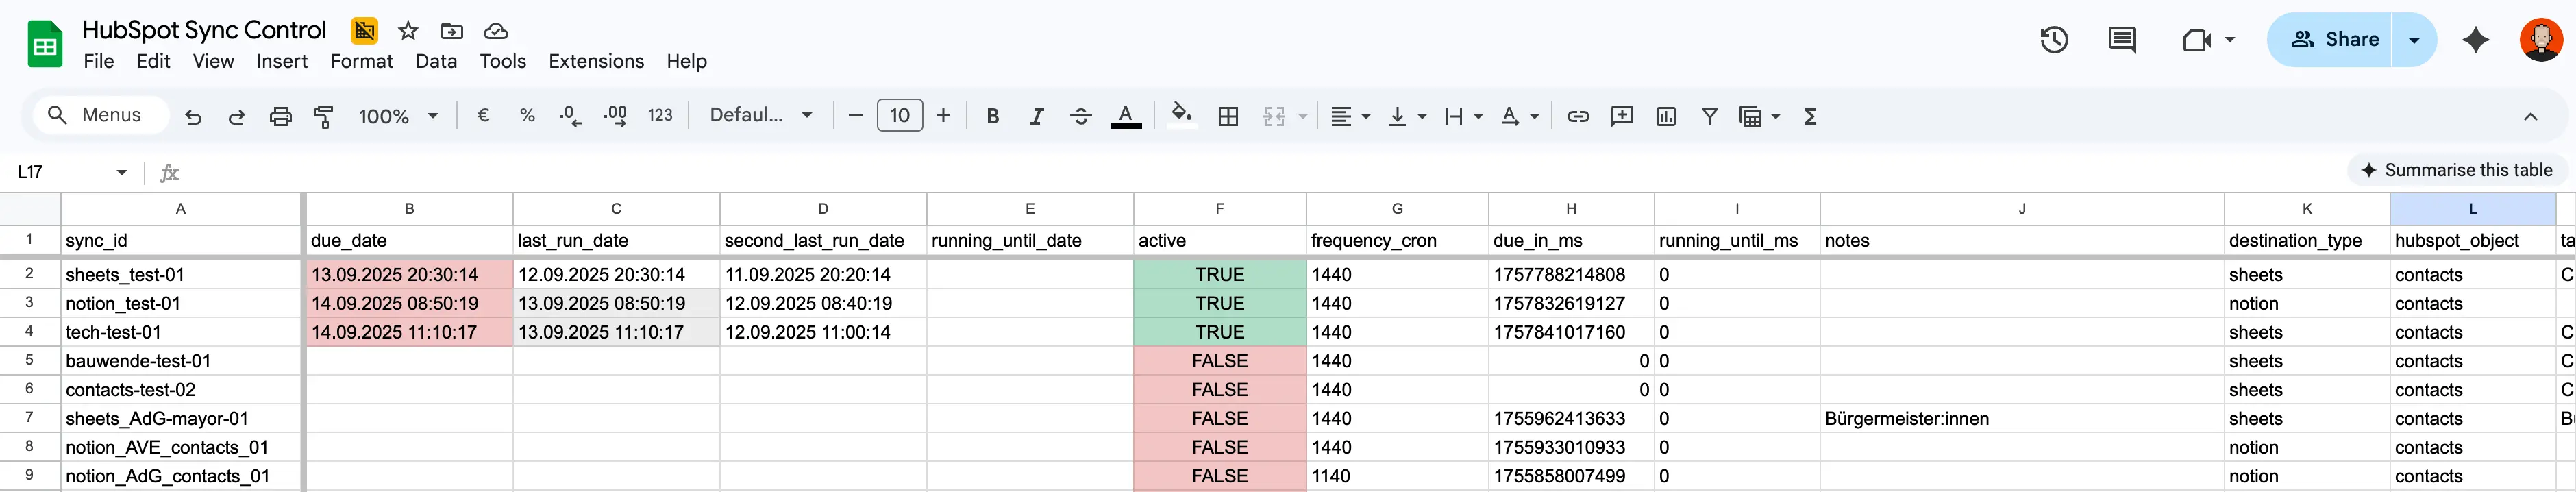Print the spreadsheet

tap(281, 117)
